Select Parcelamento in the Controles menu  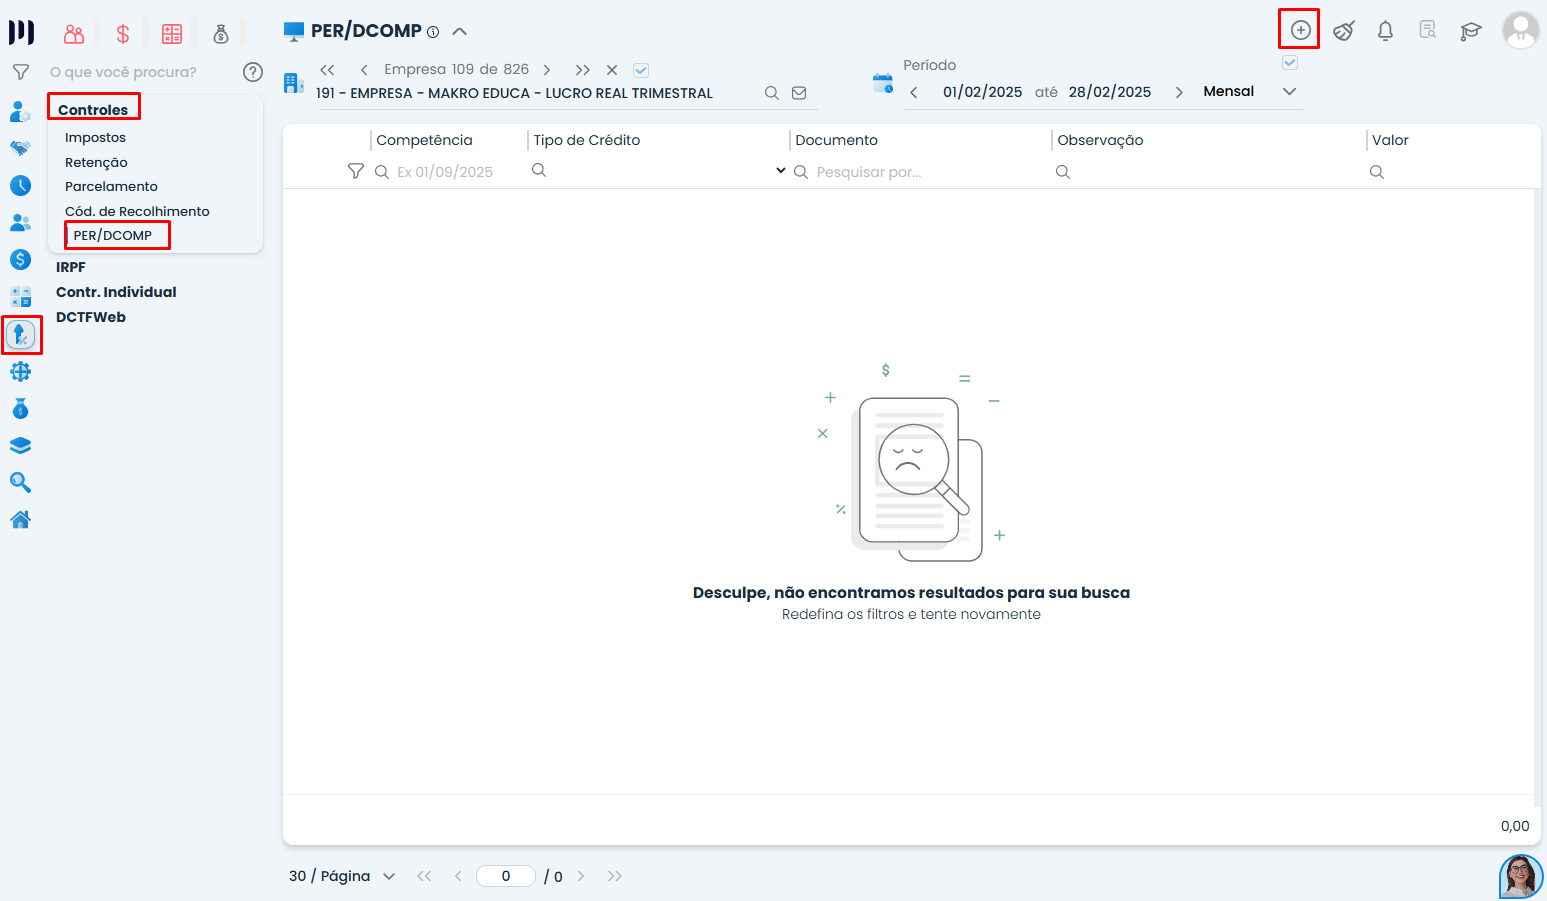111,187
